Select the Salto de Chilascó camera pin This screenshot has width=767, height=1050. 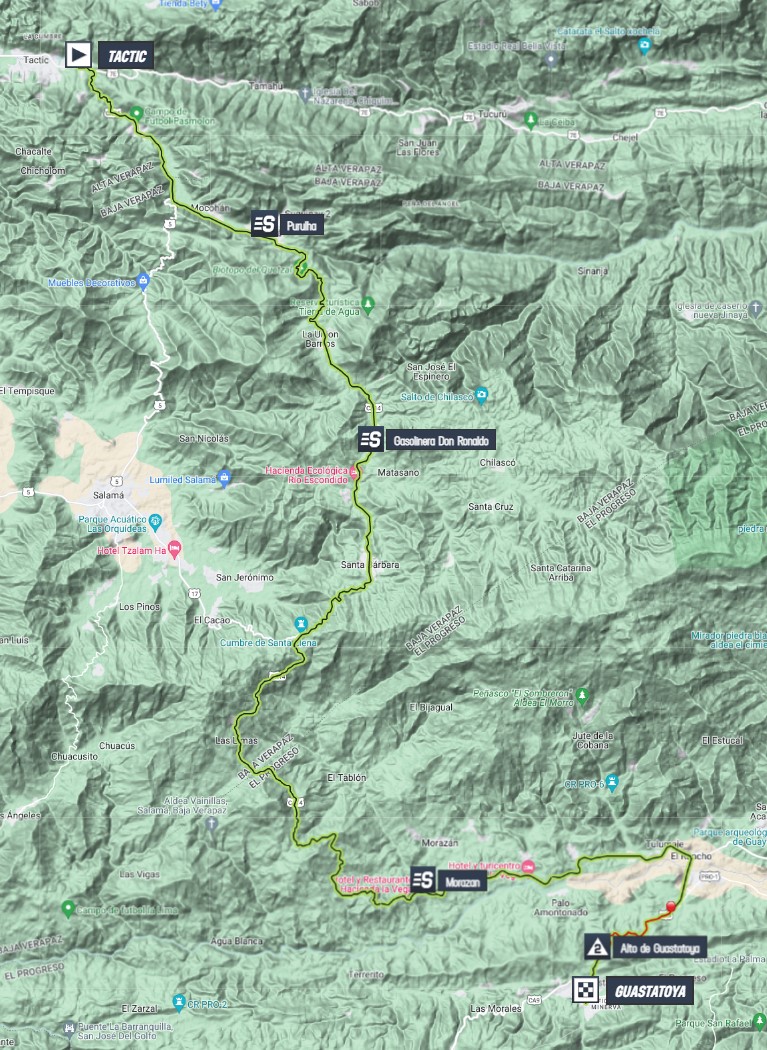tap(481, 395)
